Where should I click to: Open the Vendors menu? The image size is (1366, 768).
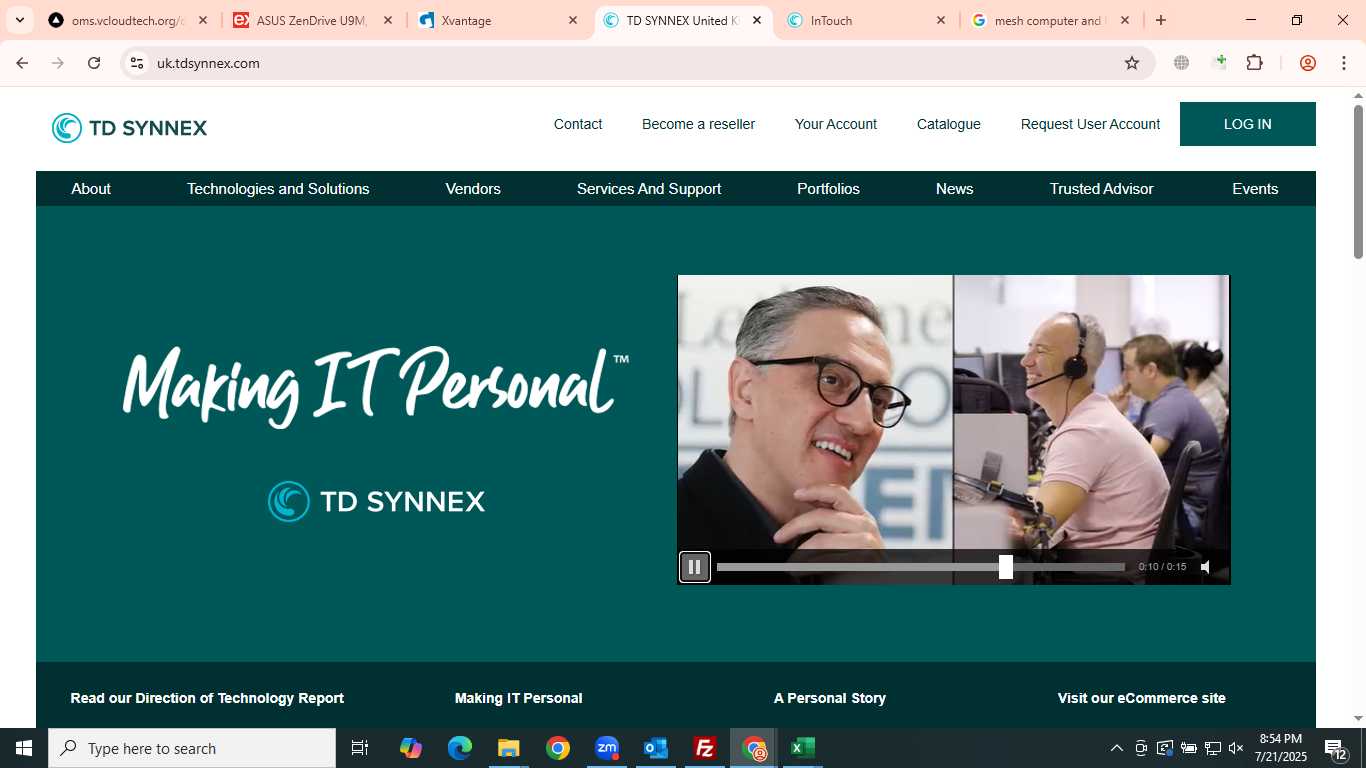point(473,189)
